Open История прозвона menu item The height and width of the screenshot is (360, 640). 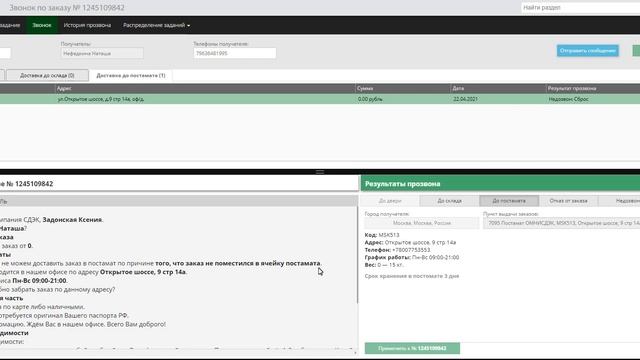click(87, 25)
